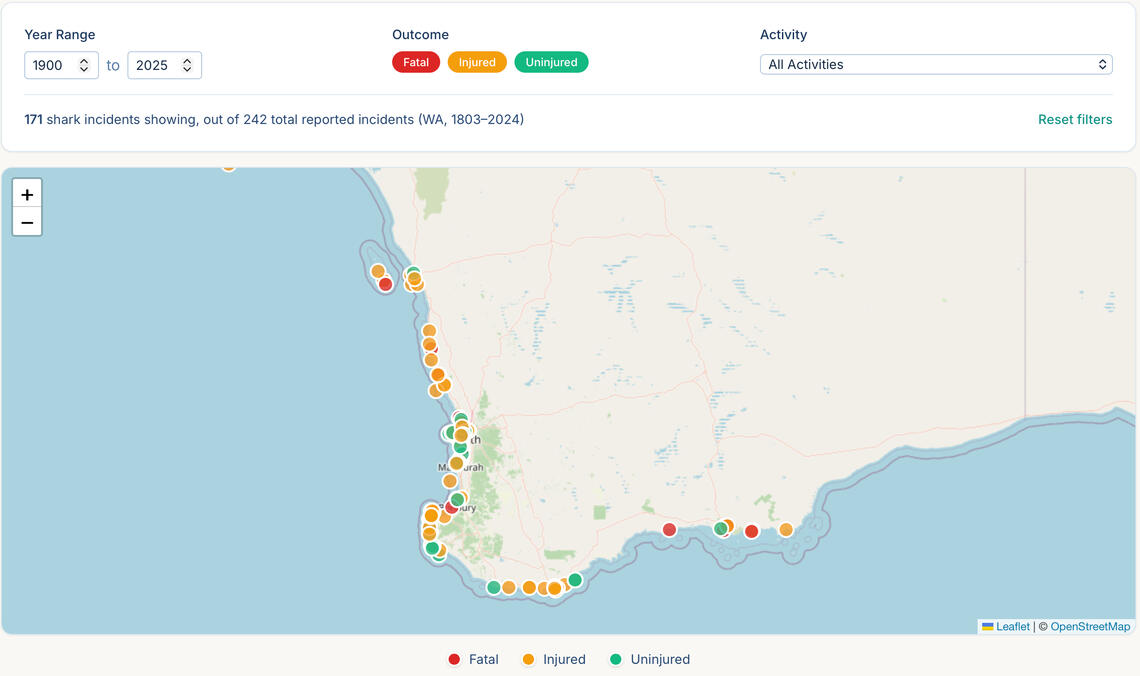Open the OpenStreetMap attribution link

click(x=1090, y=627)
